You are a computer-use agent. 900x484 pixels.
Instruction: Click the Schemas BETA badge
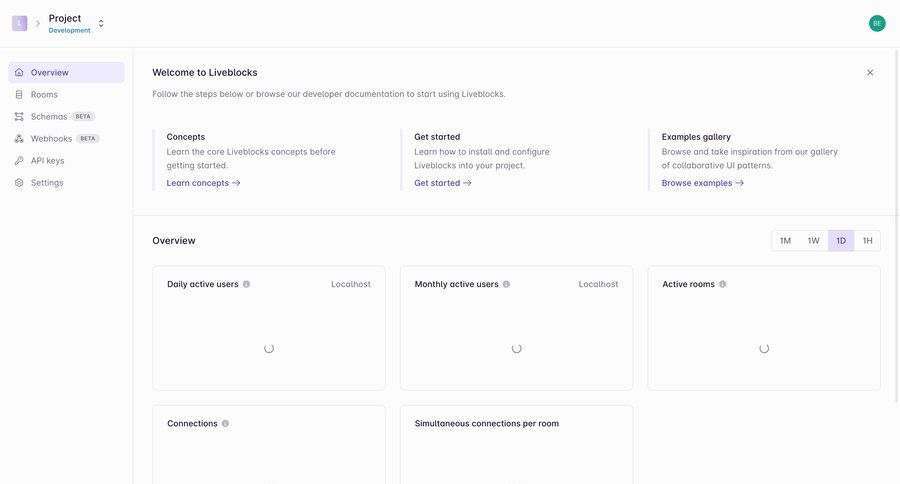[x=83, y=117]
